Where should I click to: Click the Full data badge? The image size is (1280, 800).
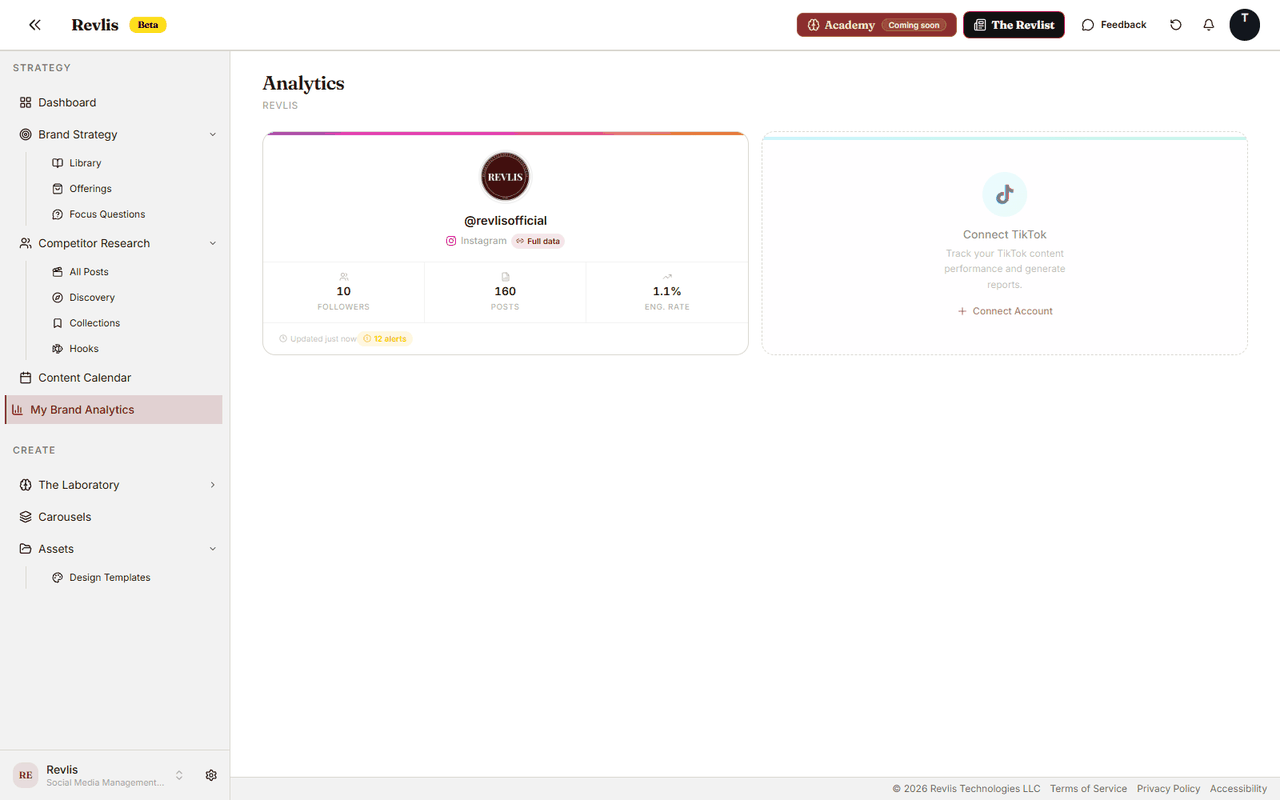click(538, 241)
